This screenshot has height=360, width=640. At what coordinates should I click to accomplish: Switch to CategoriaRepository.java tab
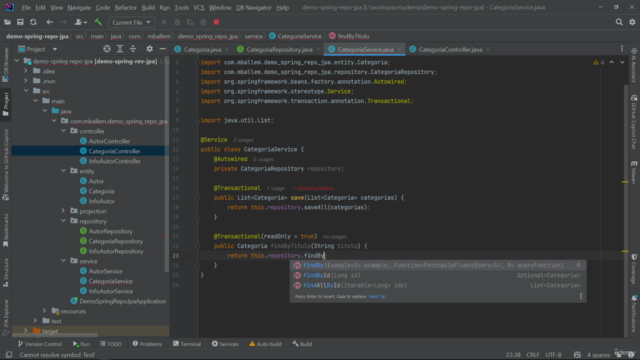(x=279, y=49)
